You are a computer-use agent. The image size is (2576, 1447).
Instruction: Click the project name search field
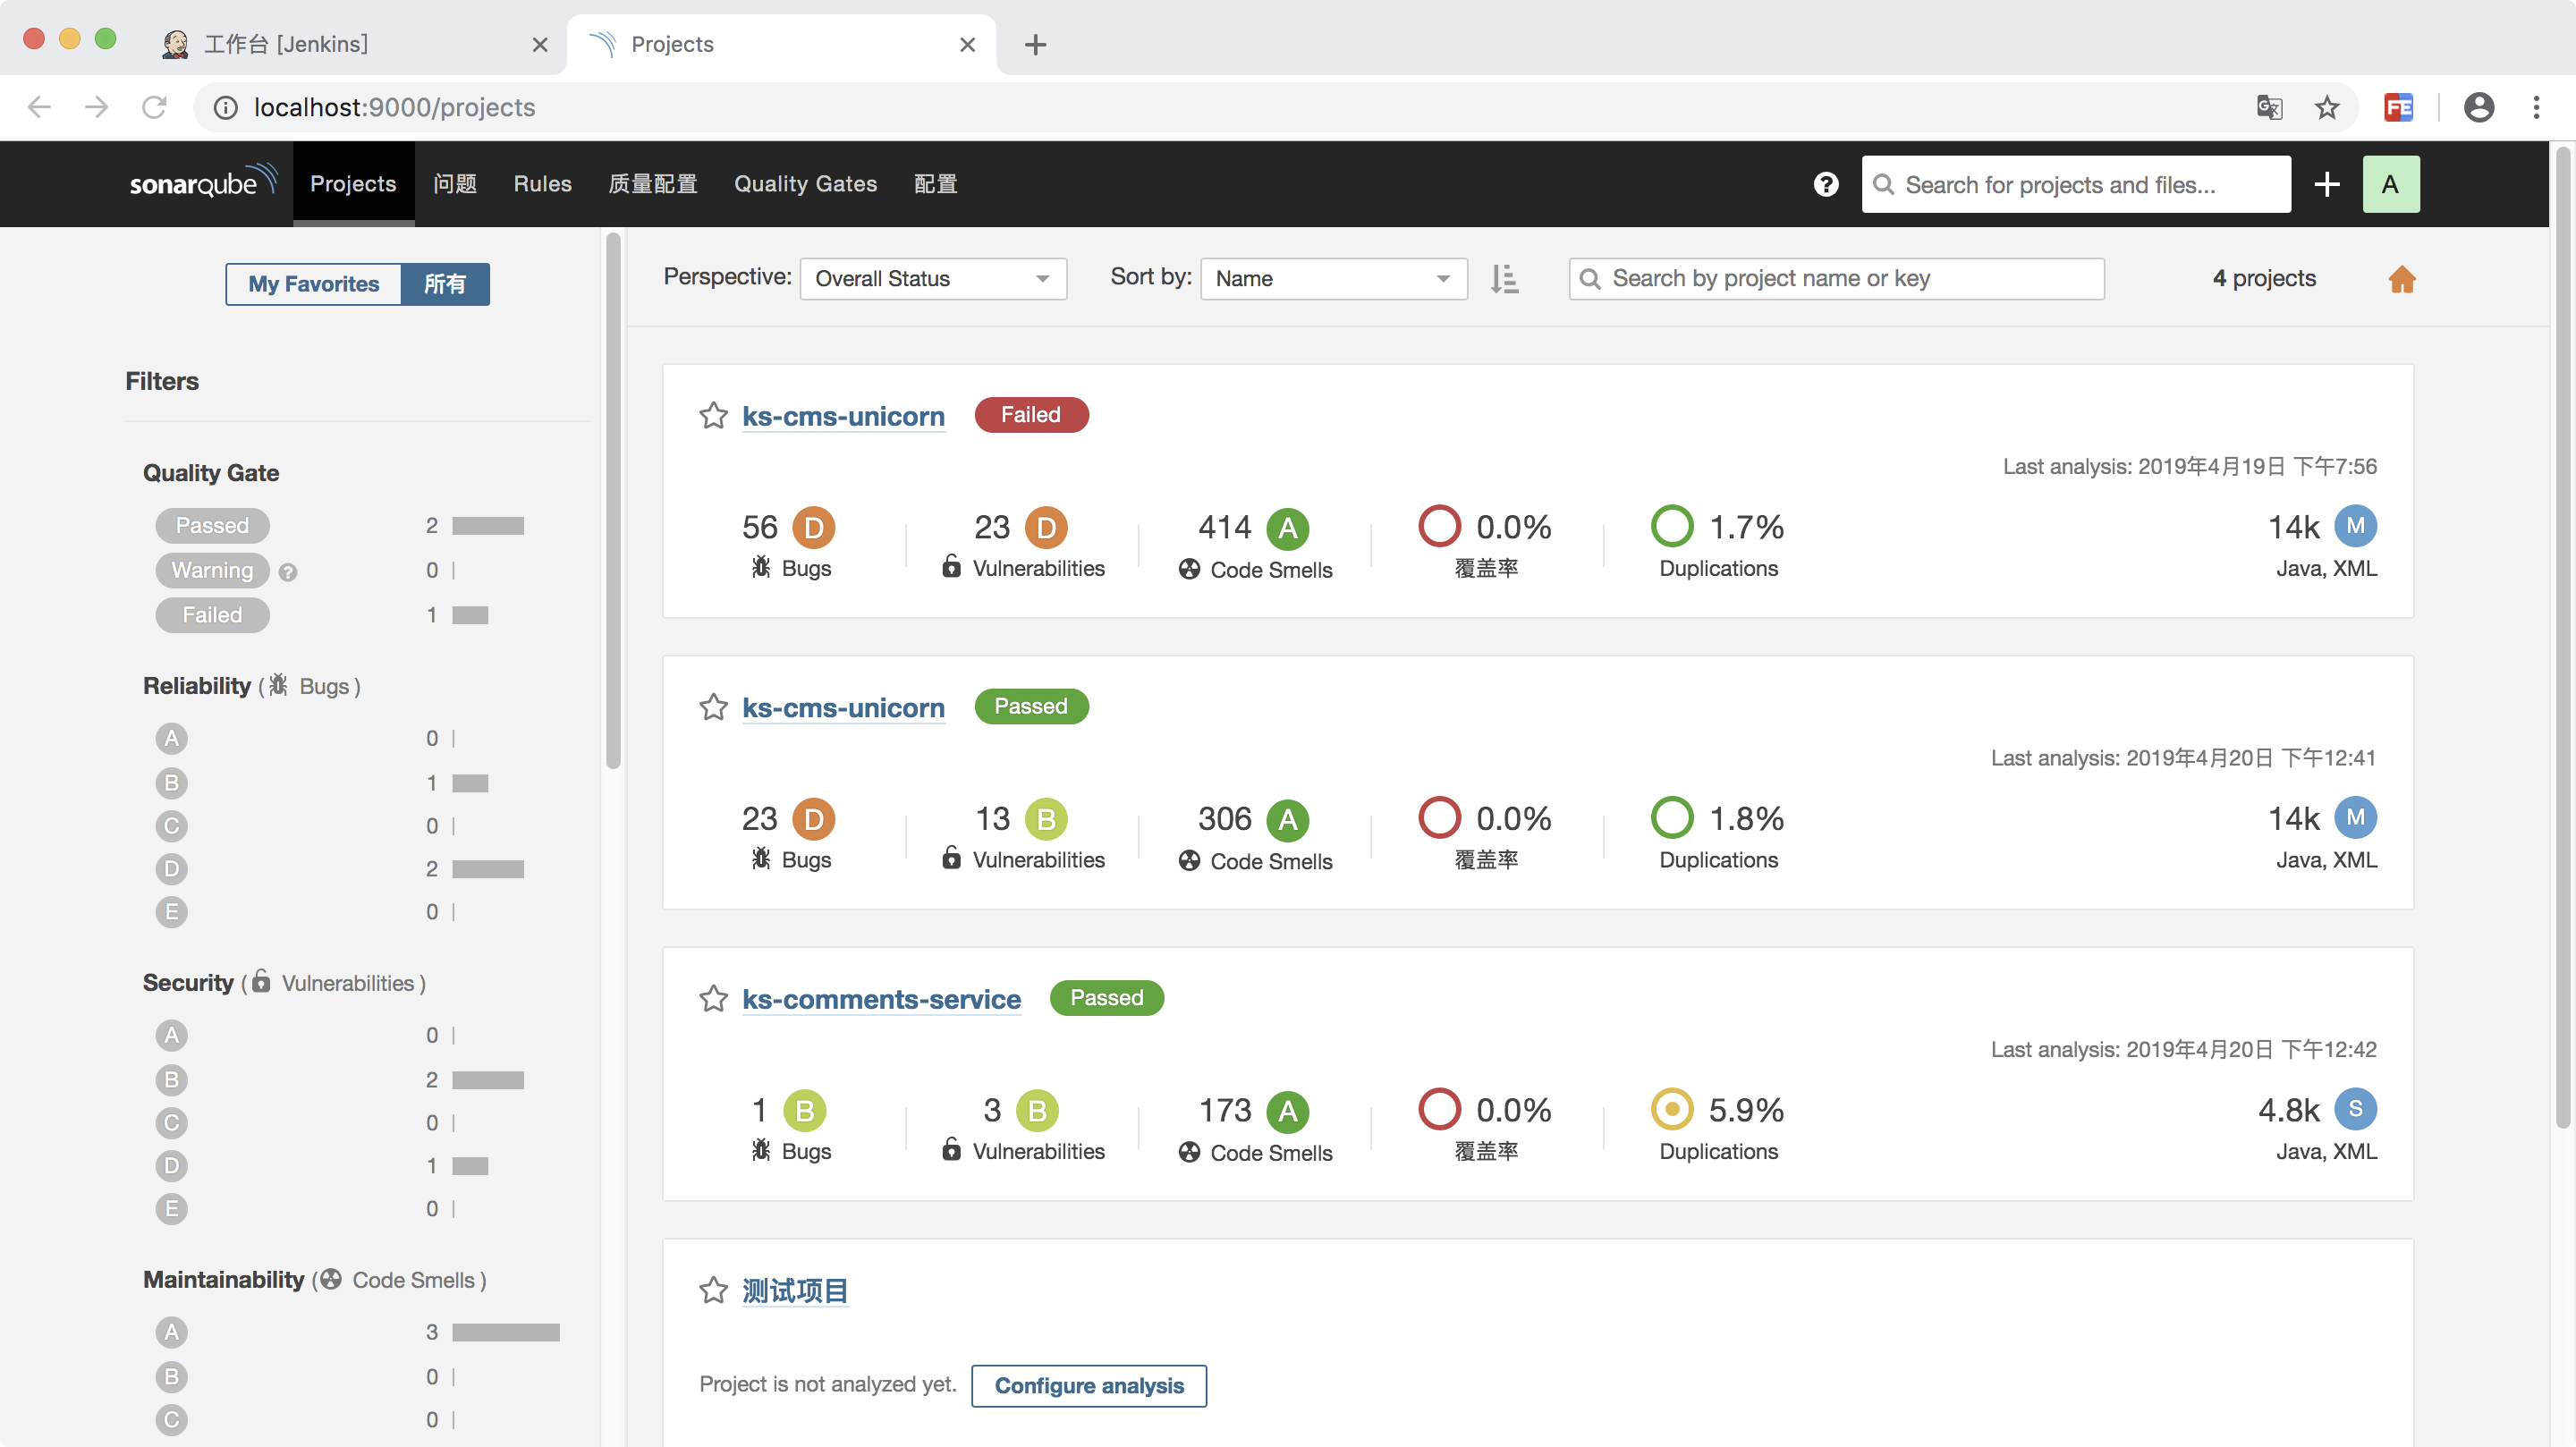coord(1835,279)
